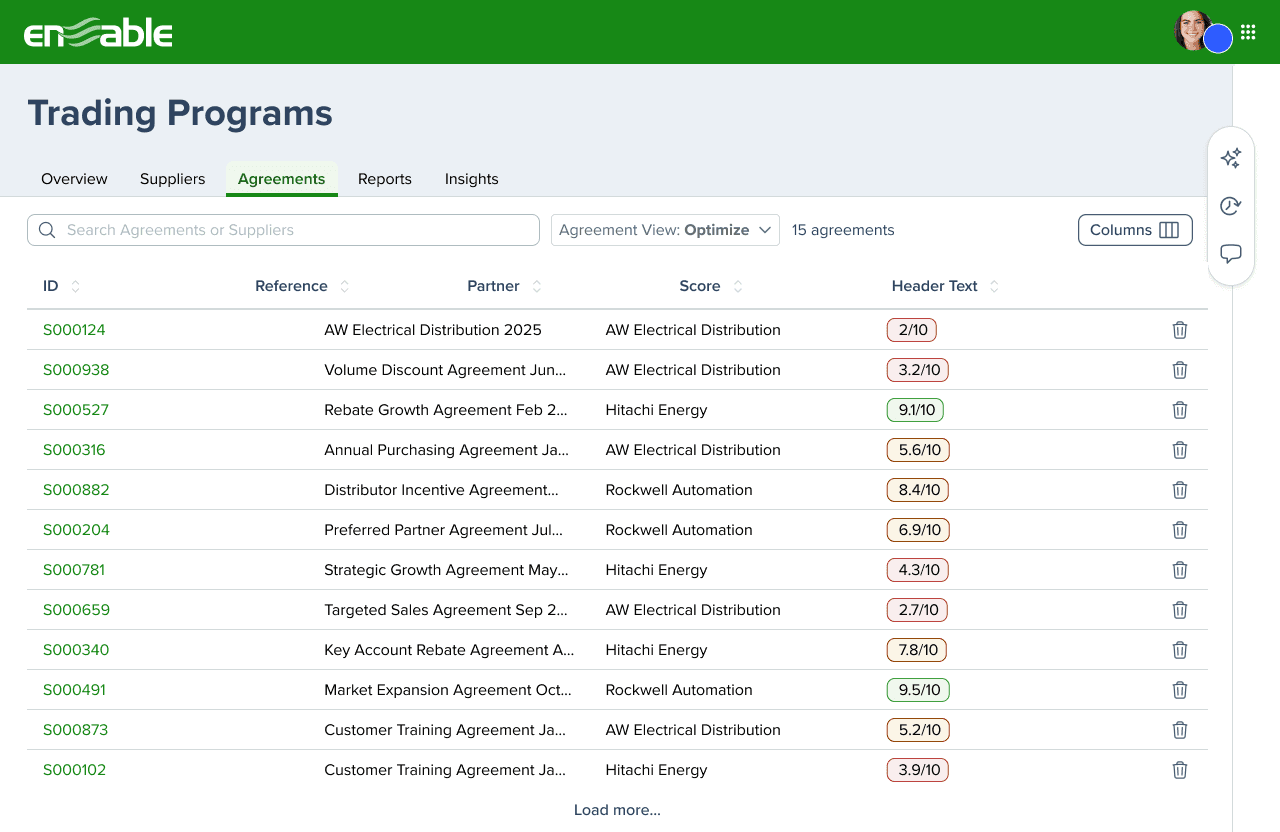The width and height of the screenshot is (1280, 832).
Task: Switch to the Reports tab
Action: (385, 179)
